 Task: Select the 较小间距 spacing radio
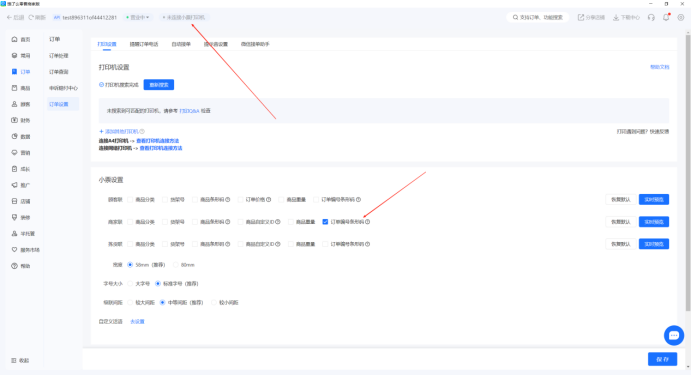coord(214,303)
